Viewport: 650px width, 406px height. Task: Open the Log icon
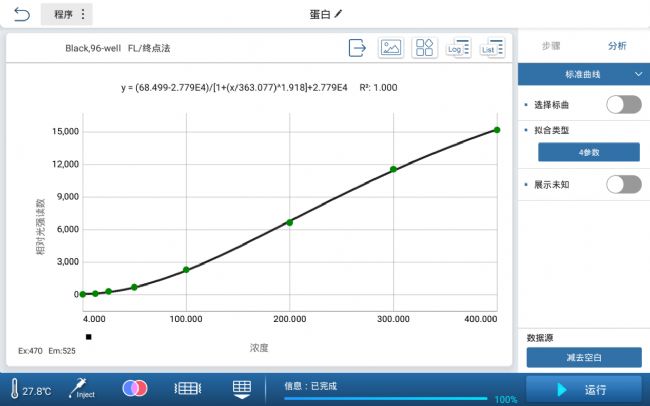458,48
